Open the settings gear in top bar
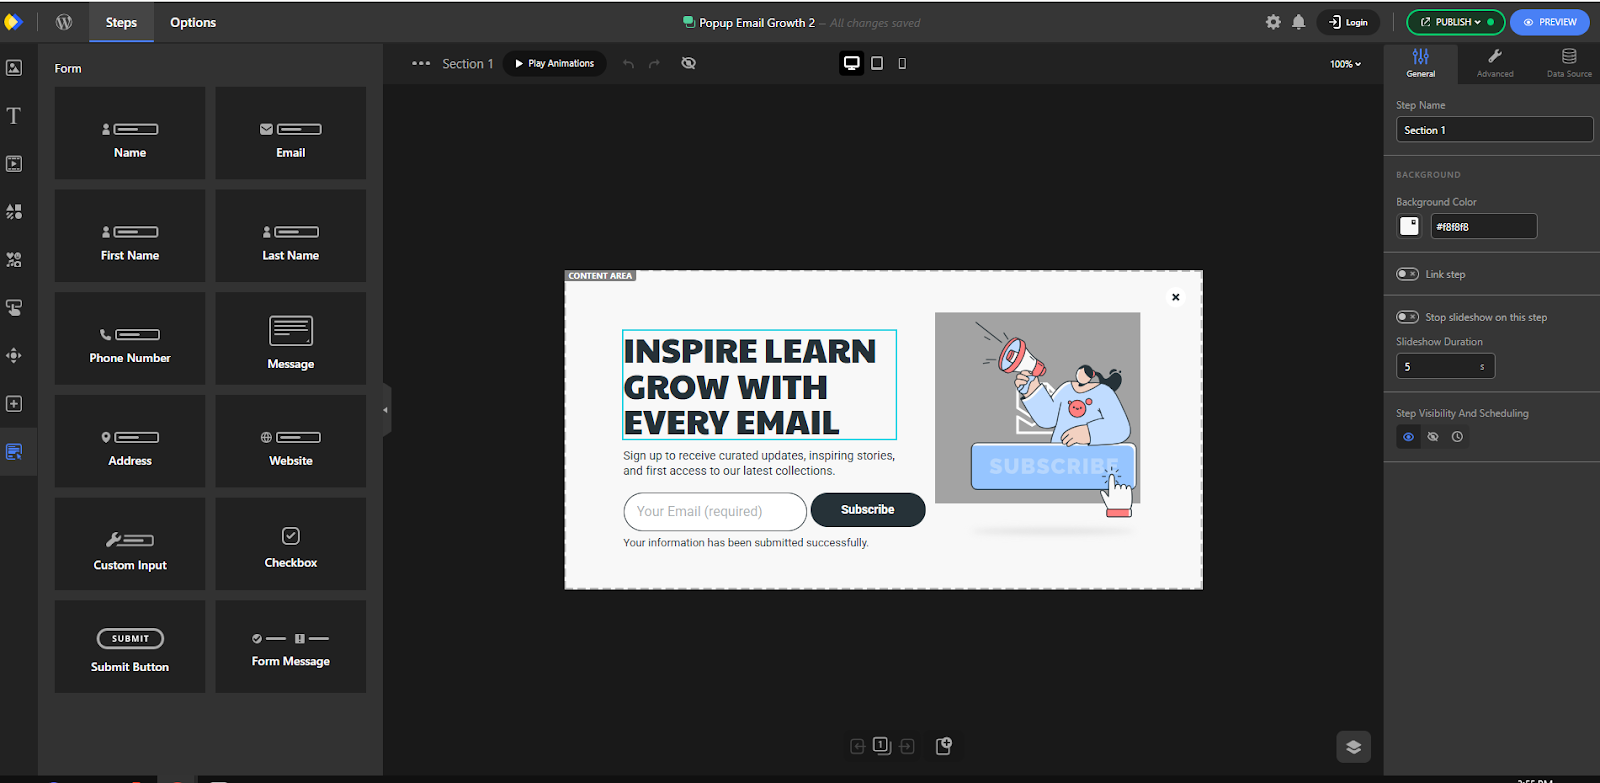This screenshot has height=783, width=1600. point(1273,22)
